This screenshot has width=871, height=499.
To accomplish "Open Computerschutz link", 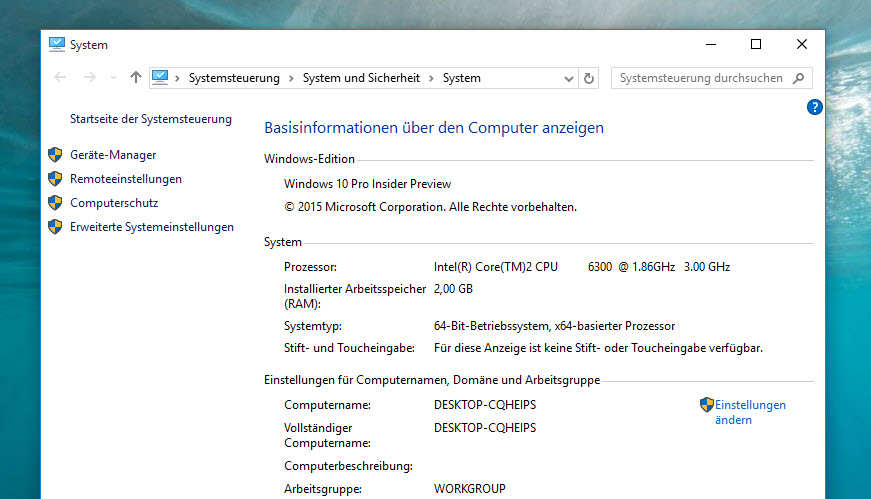I will point(114,203).
